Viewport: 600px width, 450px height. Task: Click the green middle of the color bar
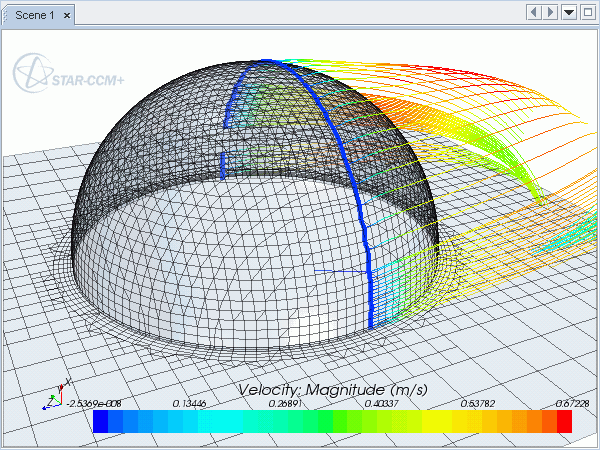tap(332, 422)
